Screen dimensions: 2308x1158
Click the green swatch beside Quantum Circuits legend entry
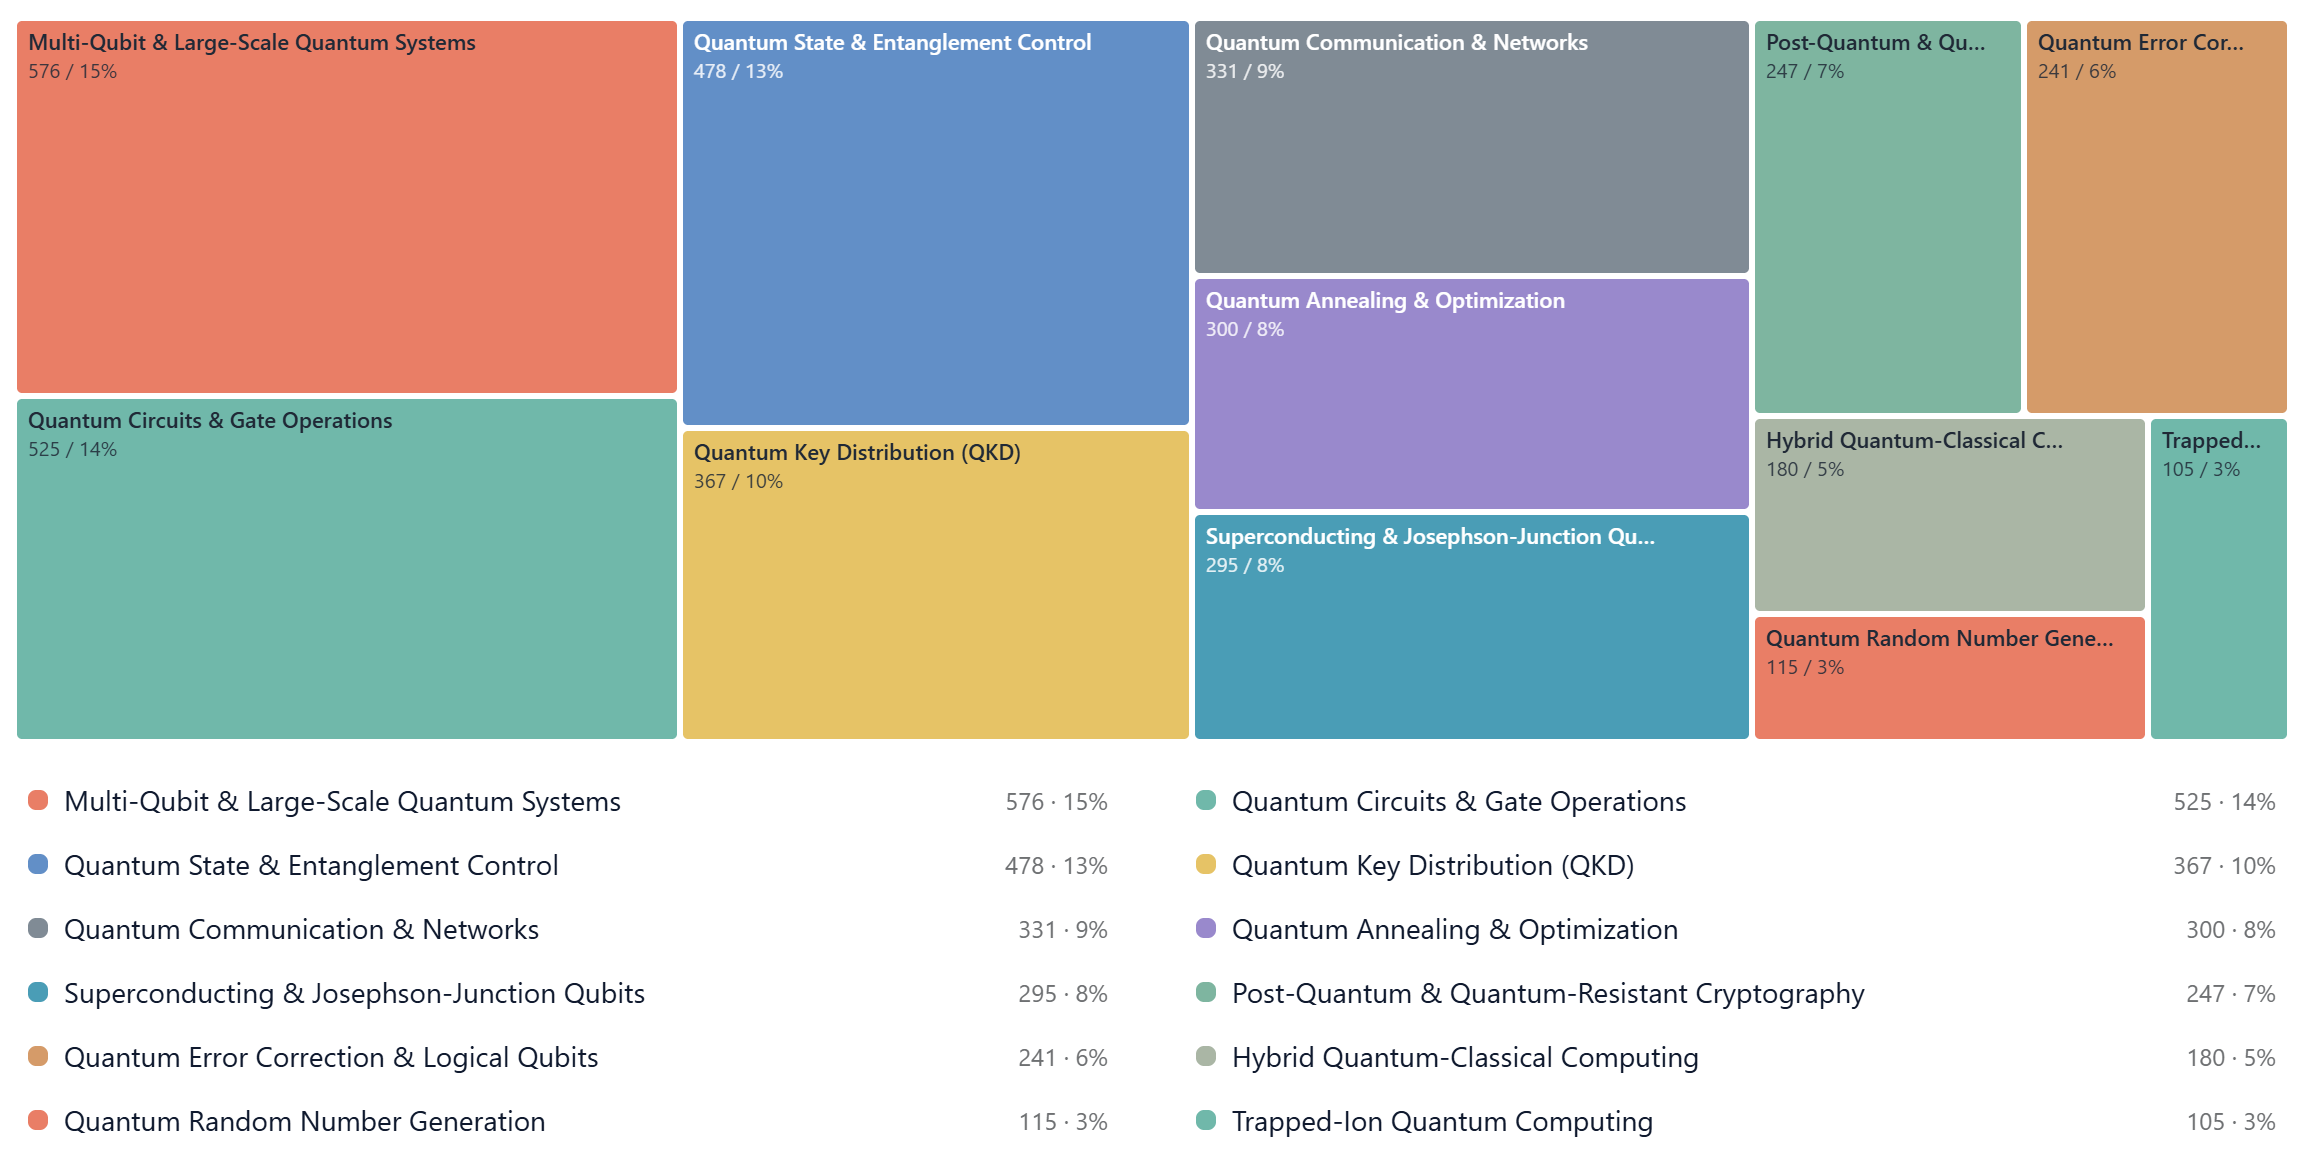point(1206,800)
